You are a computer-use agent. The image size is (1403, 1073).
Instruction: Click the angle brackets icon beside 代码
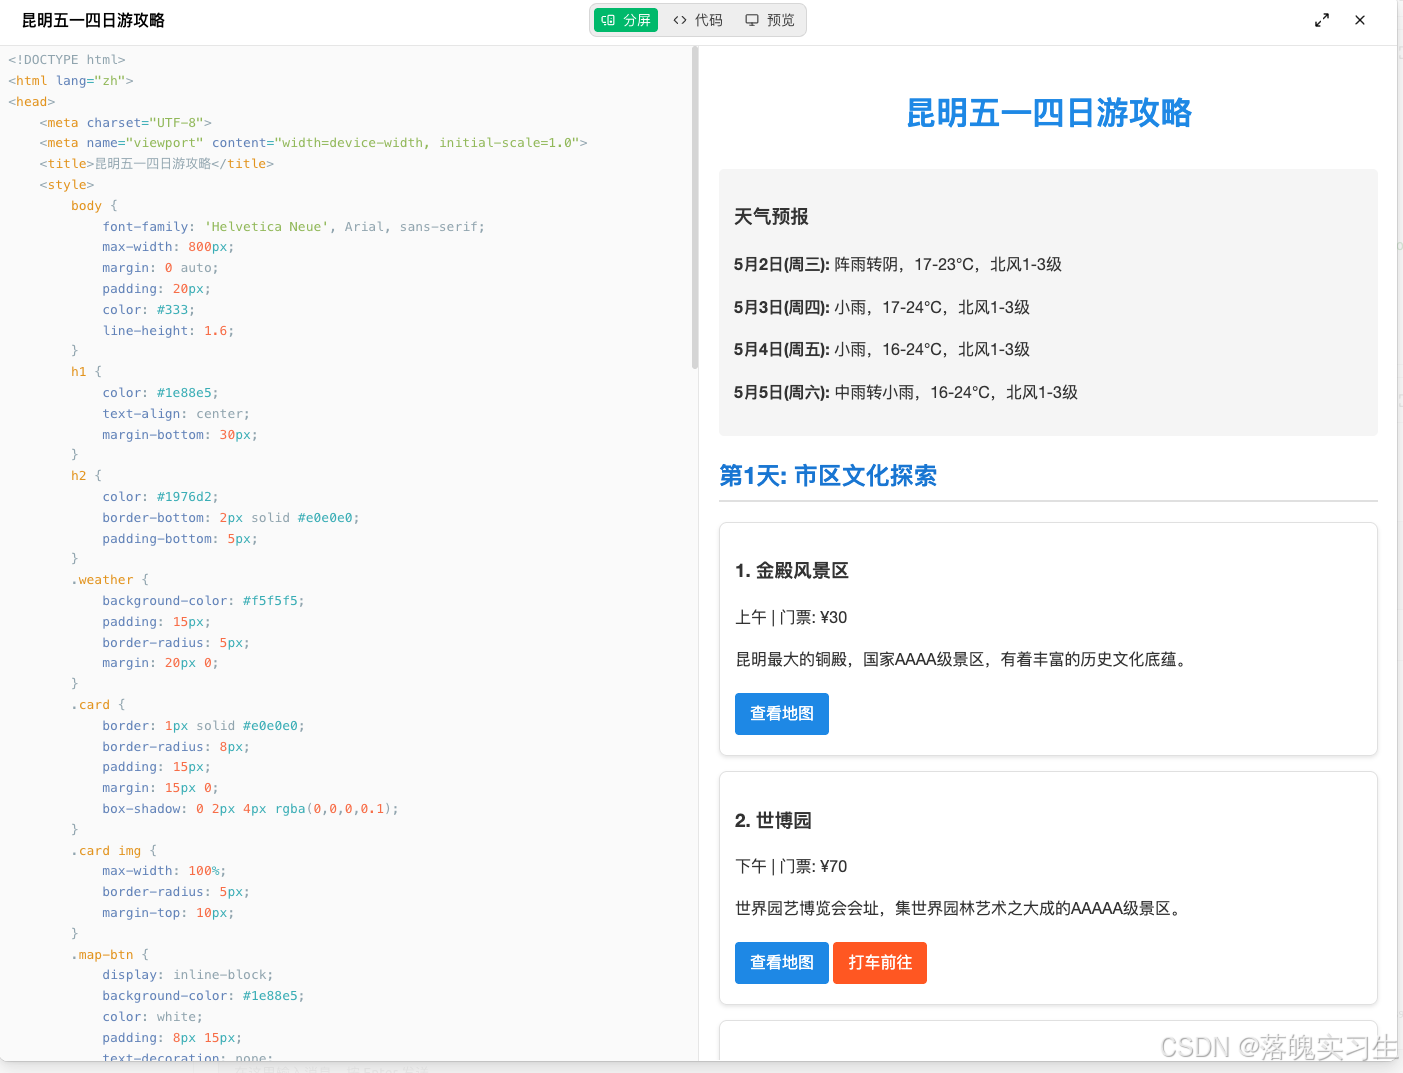click(x=680, y=19)
